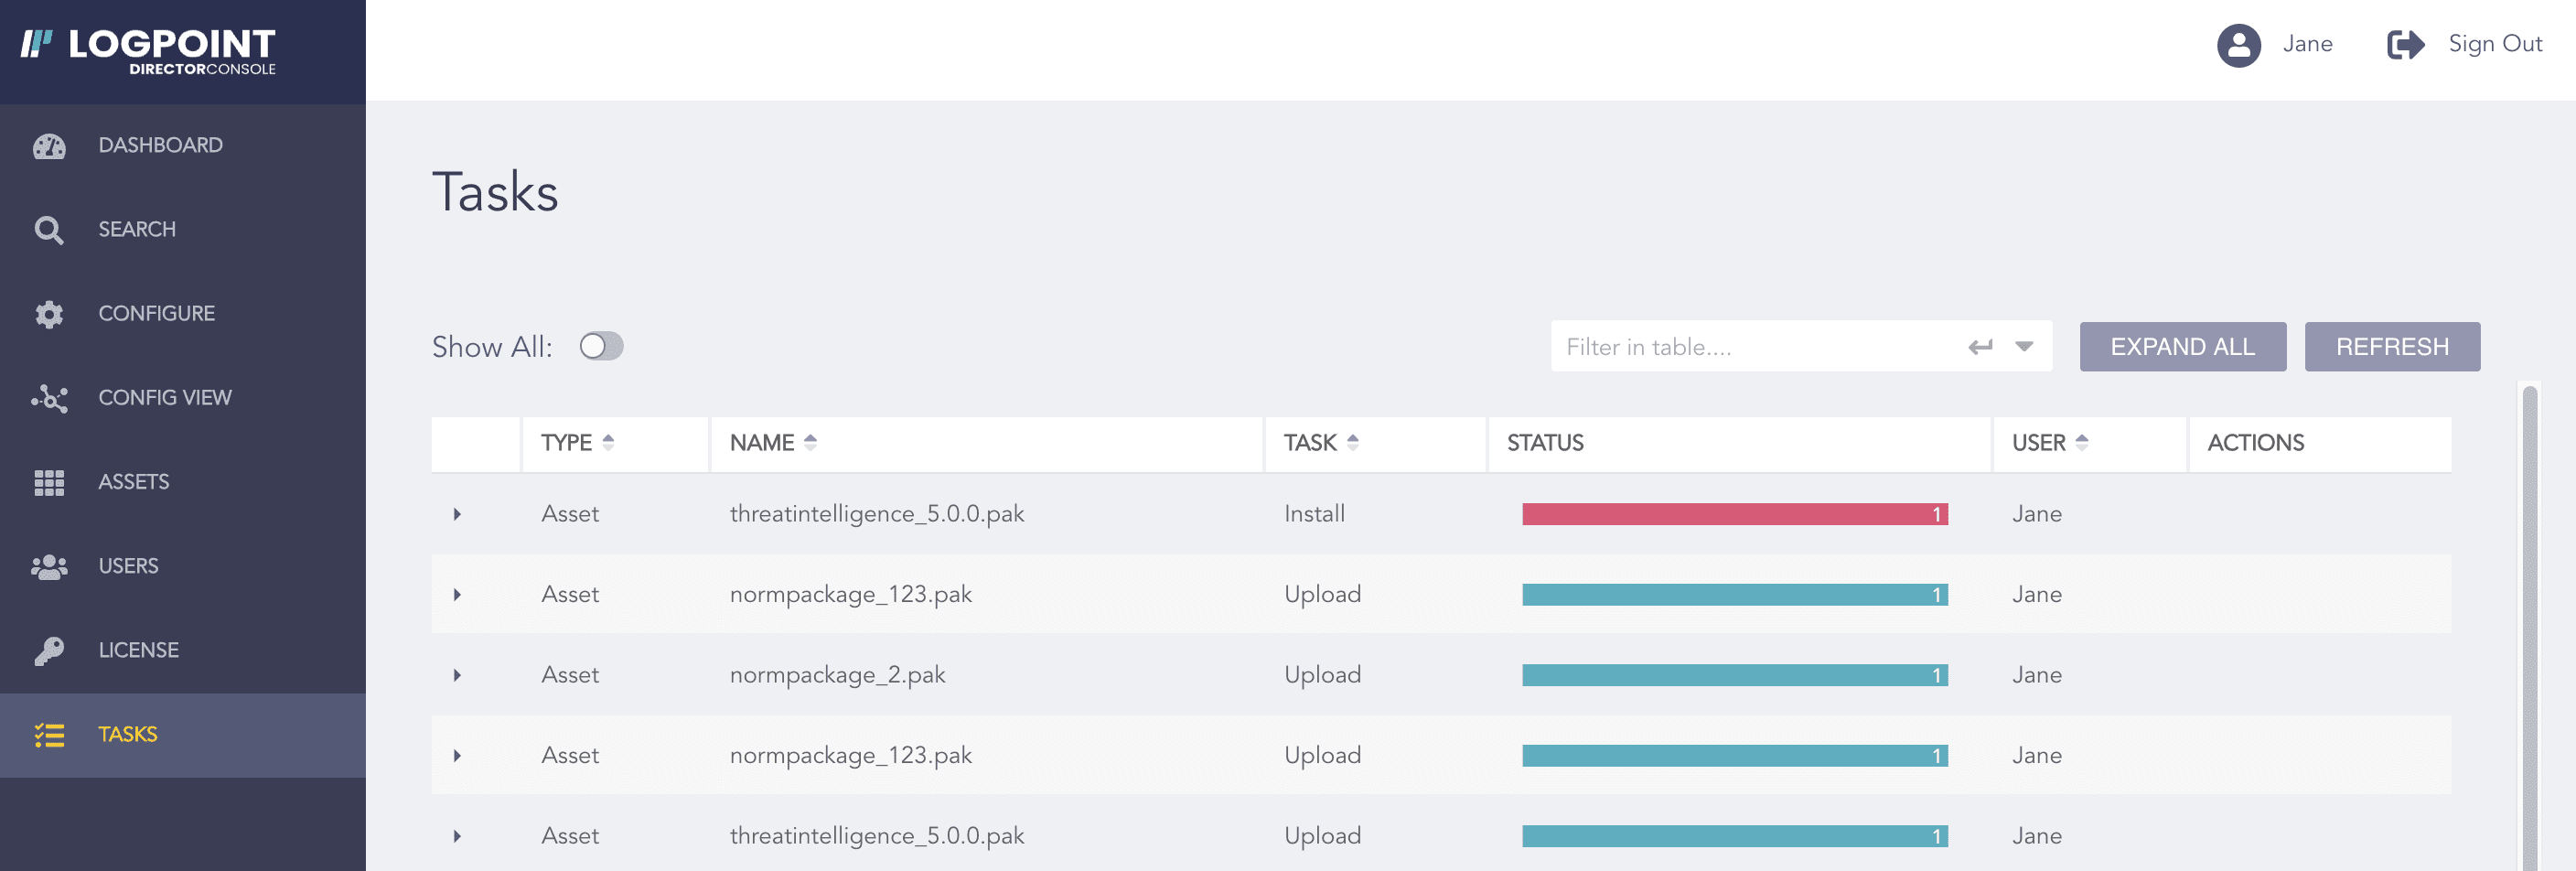The width and height of the screenshot is (2576, 871).
Task: Switch to the Tasks section
Action: pyautogui.click(x=127, y=734)
